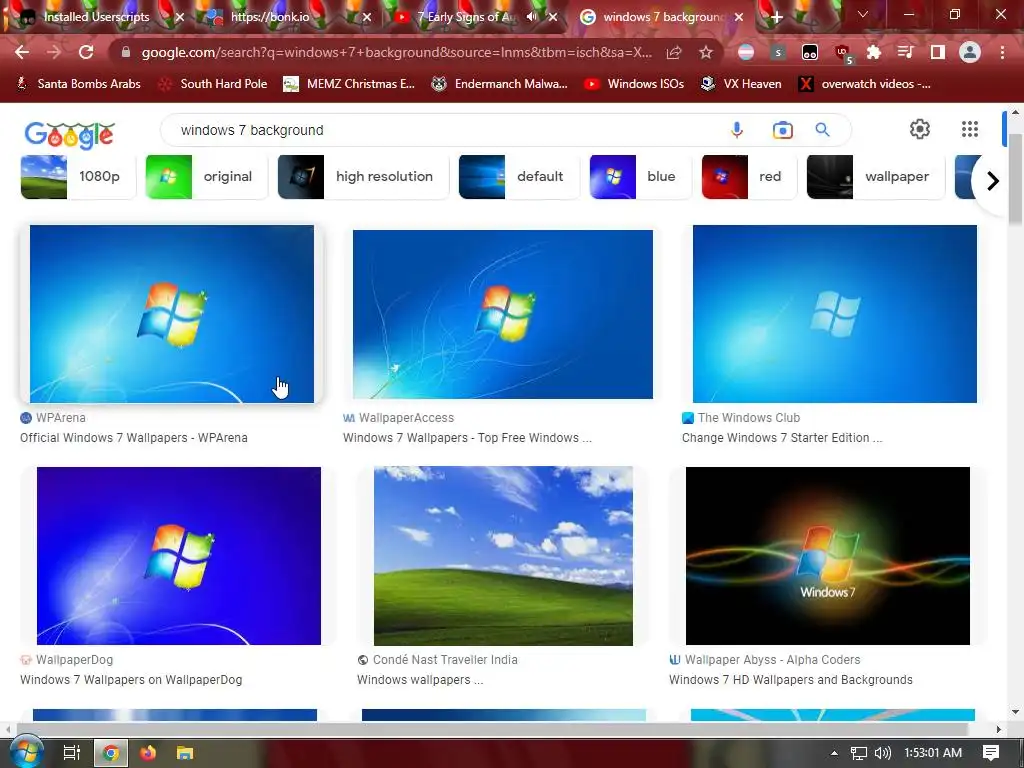Click the forward navigation arrow
Screen dimensions: 1024x768
click(x=54, y=52)
